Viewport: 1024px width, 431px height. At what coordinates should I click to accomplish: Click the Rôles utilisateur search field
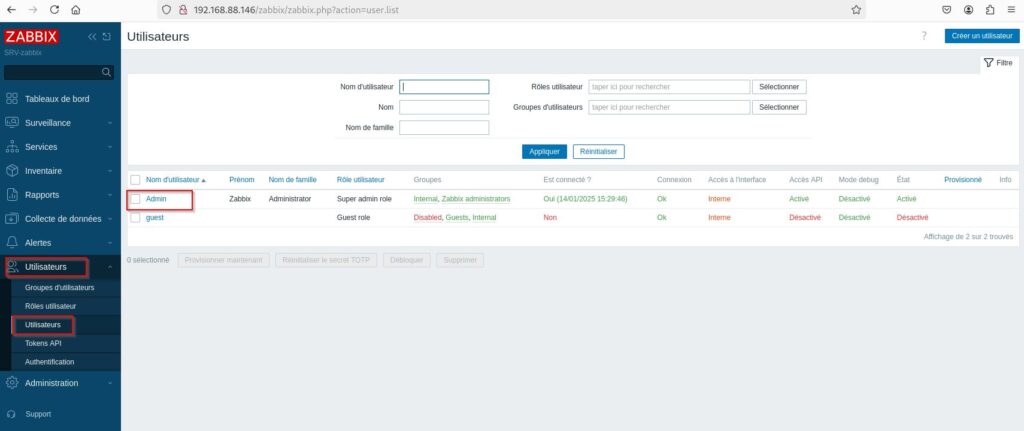669,87
